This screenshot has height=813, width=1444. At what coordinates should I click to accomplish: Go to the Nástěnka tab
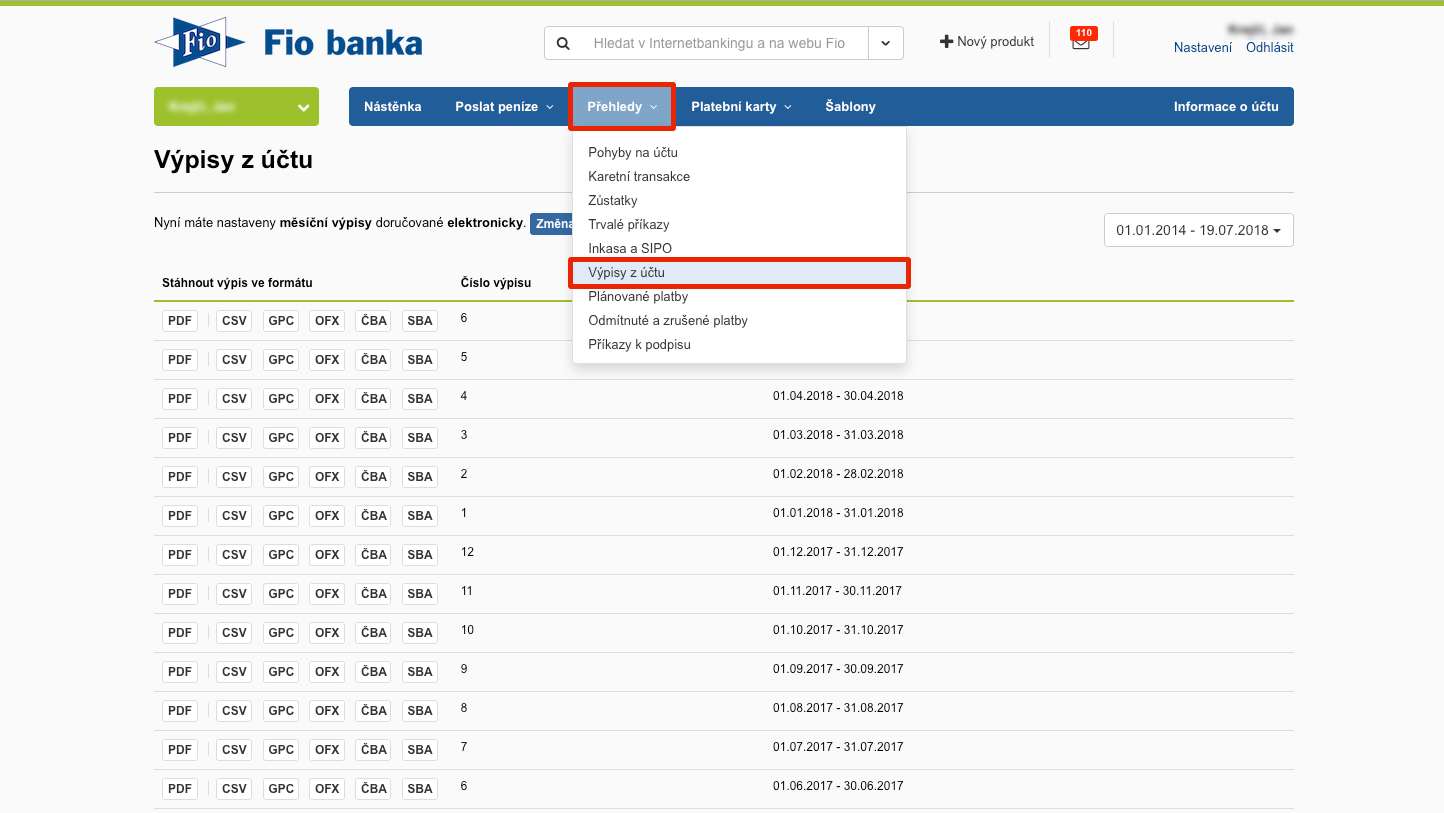pyautogui.click(x=392, y=107)
